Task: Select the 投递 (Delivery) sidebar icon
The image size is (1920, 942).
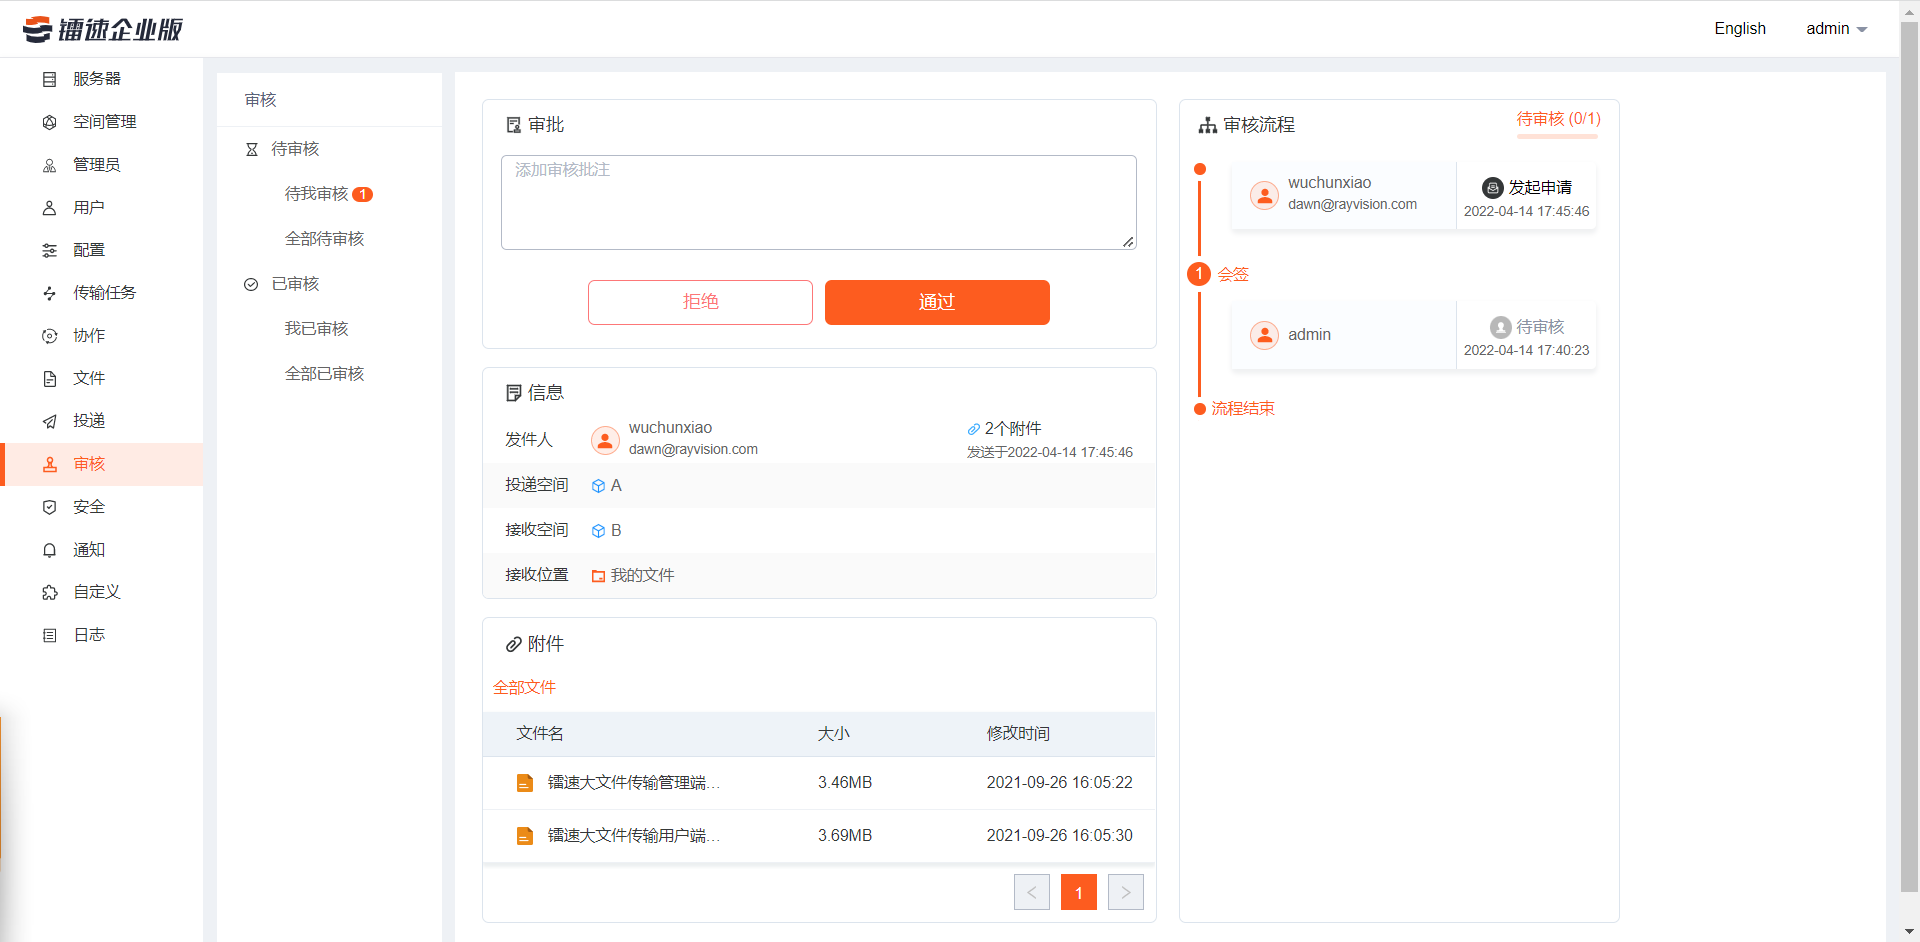Action: [49, 421]
